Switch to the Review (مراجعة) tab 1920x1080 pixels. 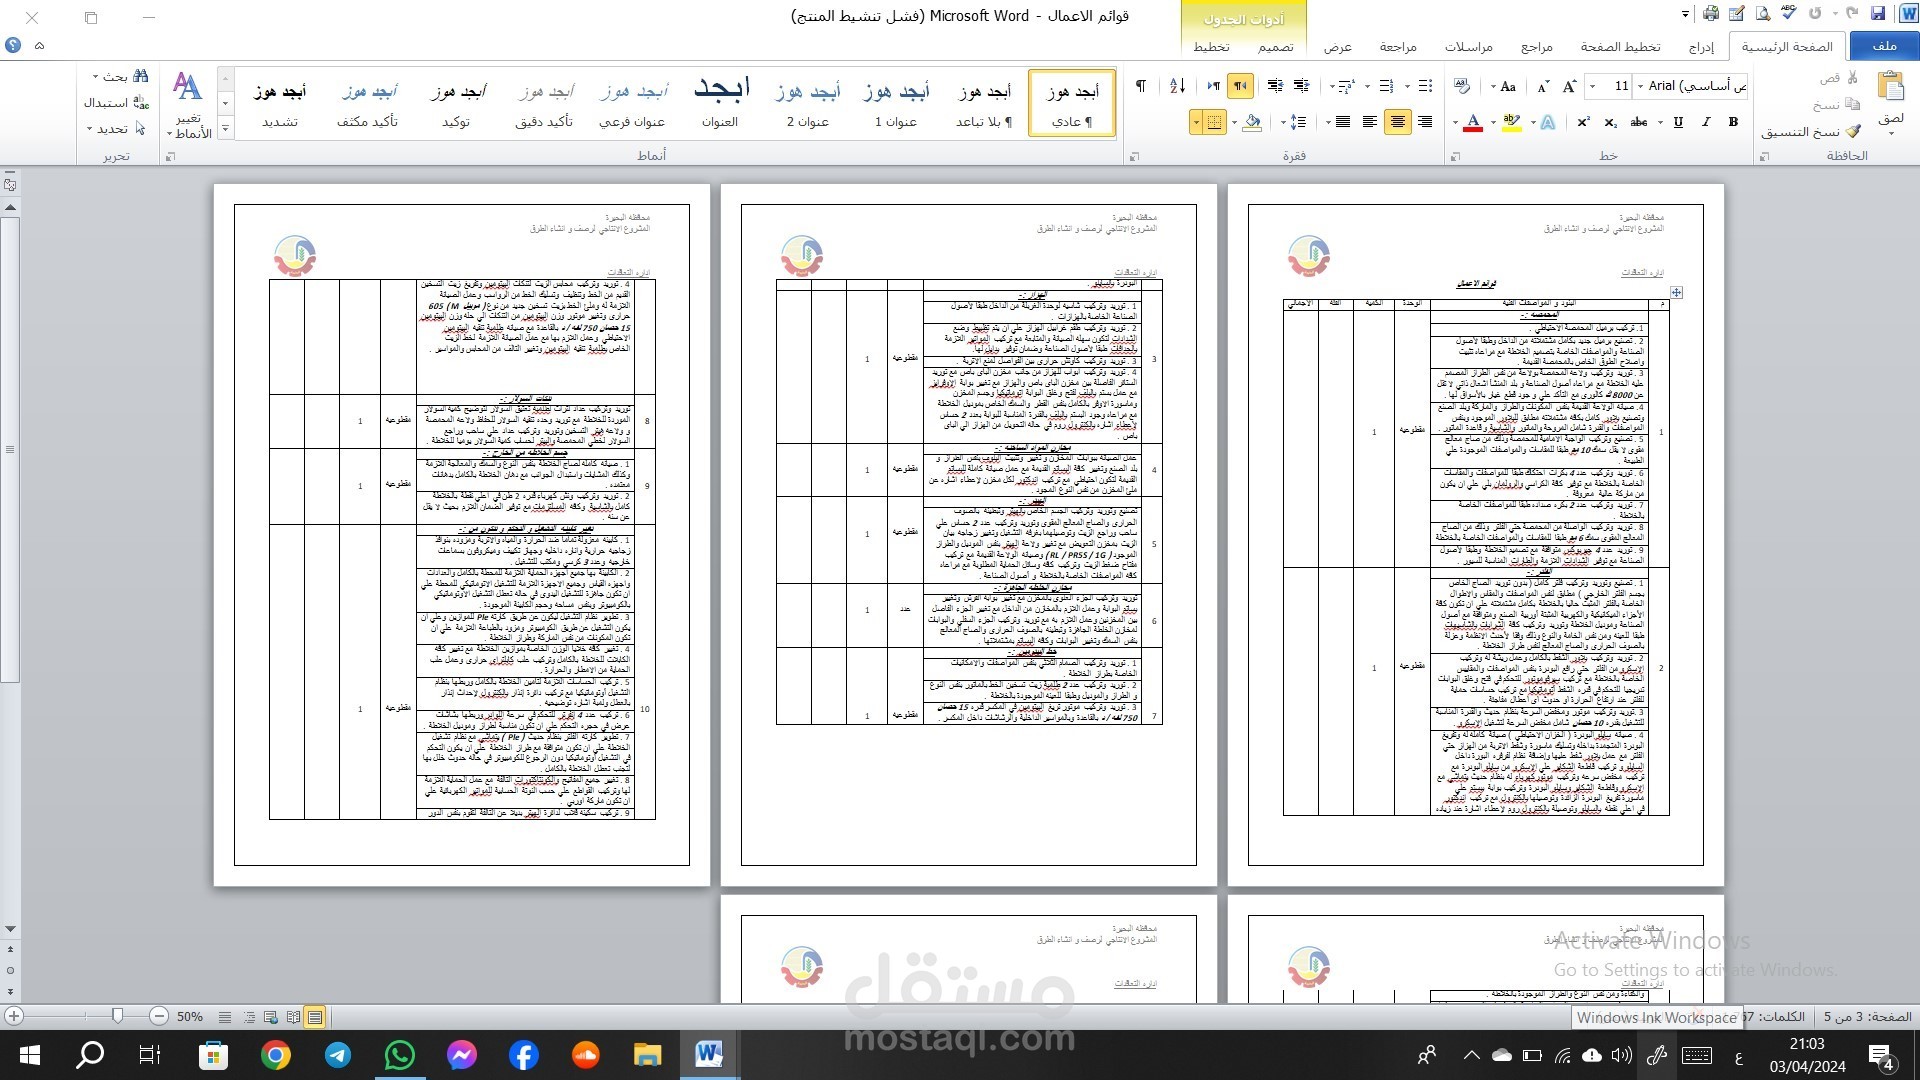click(x=1398, y=46)
